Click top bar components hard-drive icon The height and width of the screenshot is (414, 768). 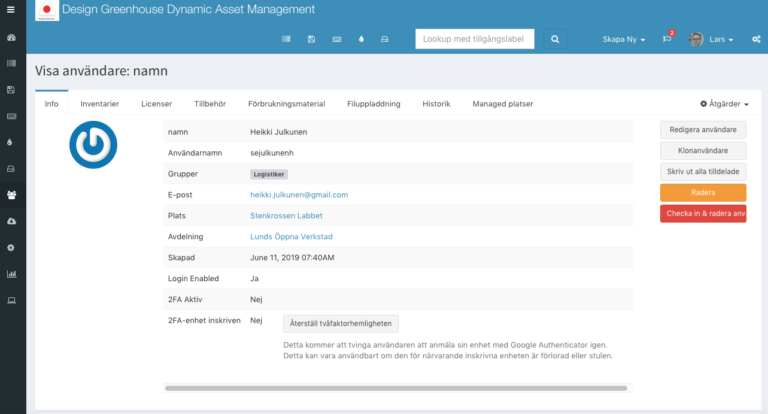(385, 39)
